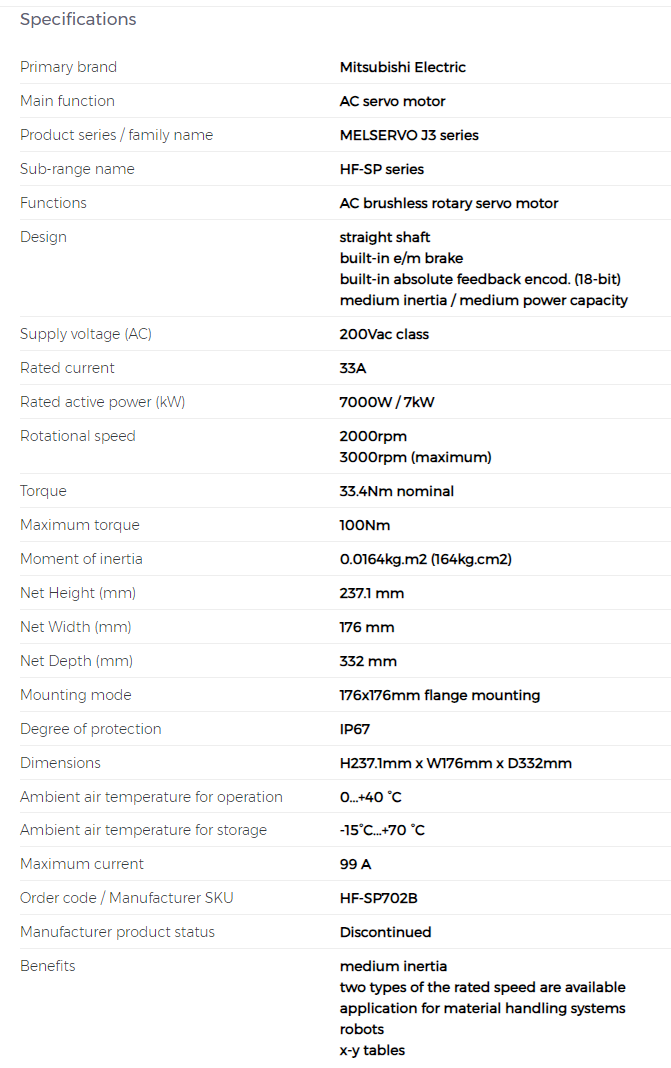671x1068 pixels.
Task: Click the built-in e/m brake line
Action: click(x=401, y=258)
